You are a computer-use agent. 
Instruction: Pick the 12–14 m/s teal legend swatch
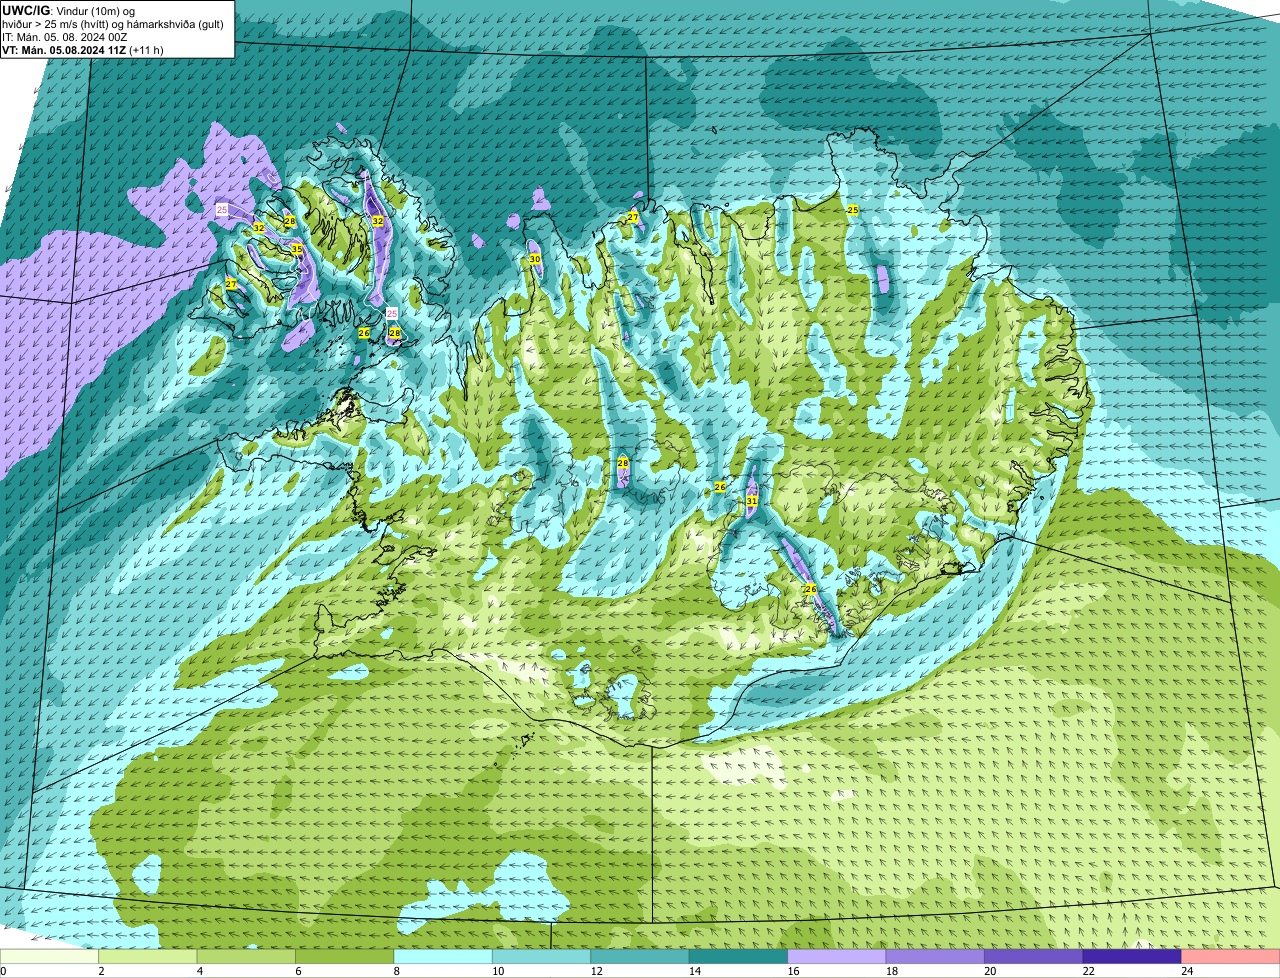tap(641, 956)
